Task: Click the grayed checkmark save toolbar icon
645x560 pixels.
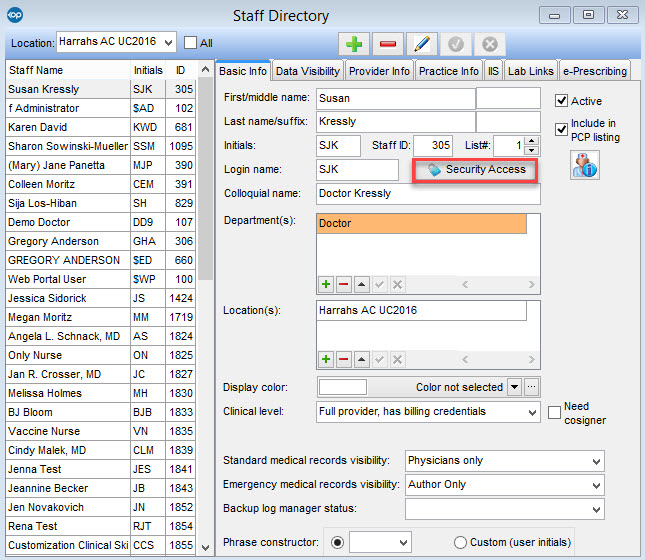Action: coord(455,44)
